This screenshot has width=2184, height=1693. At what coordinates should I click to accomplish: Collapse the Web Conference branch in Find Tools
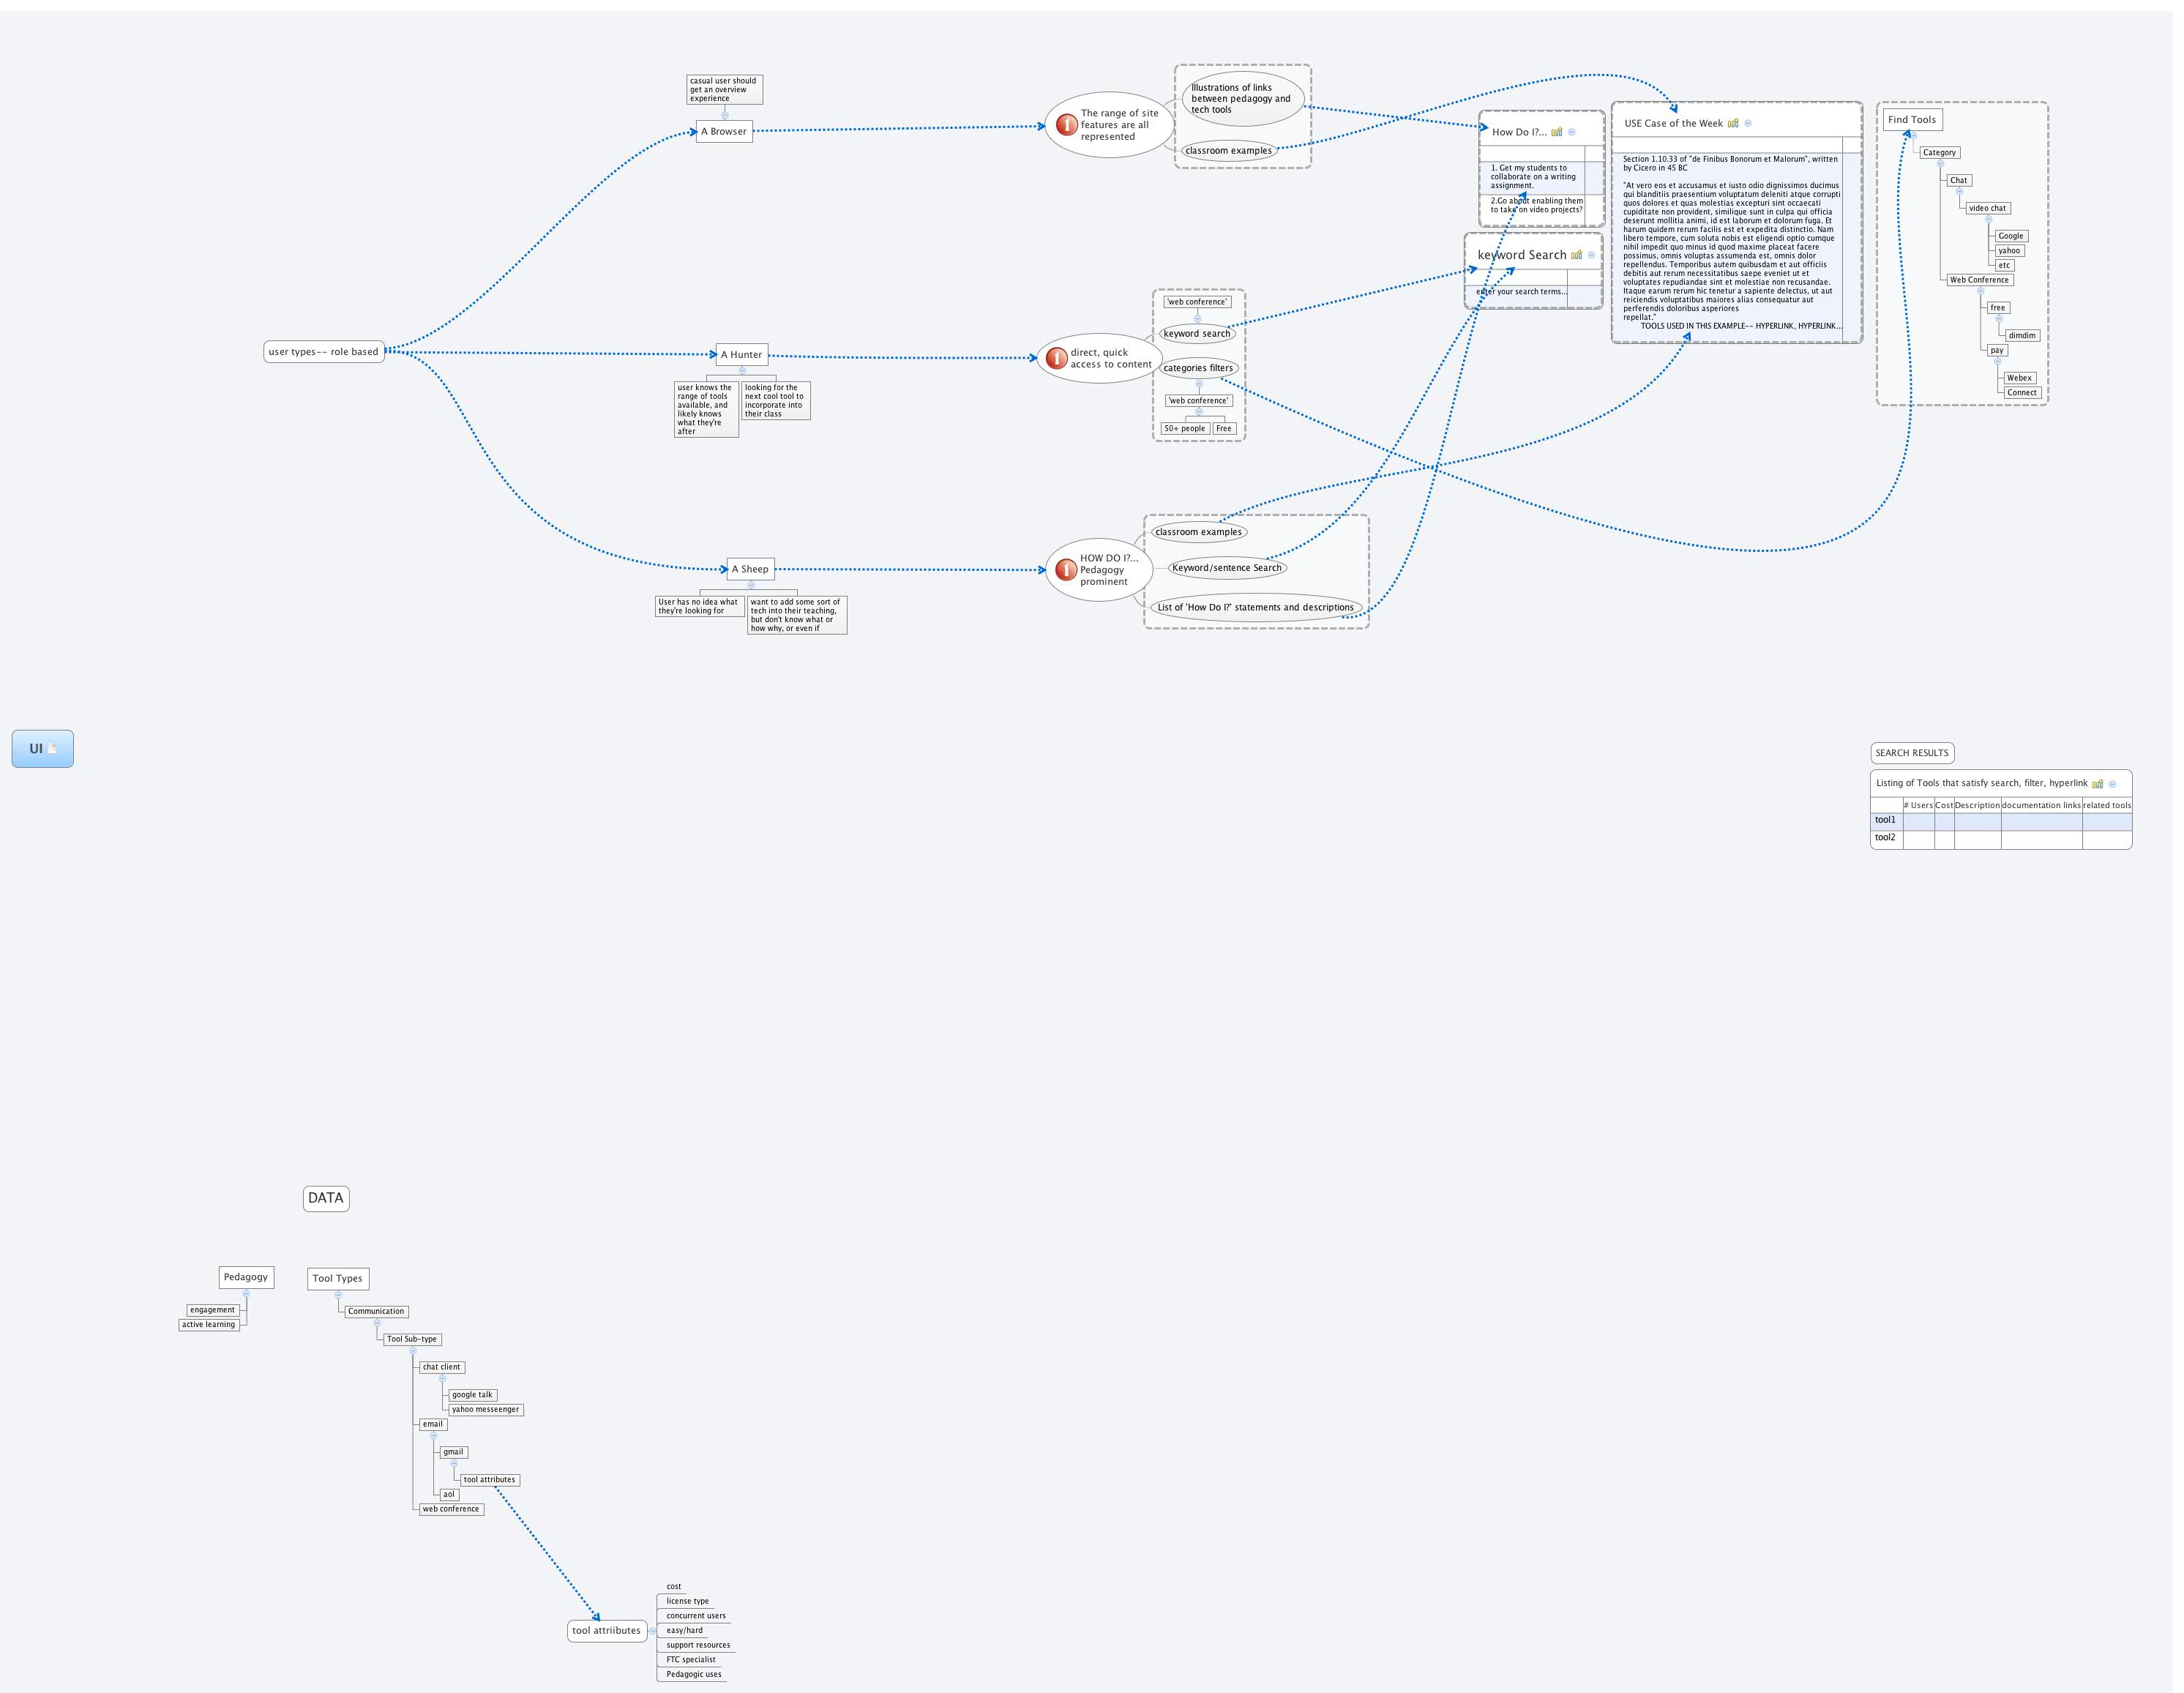tap(1981, 292)
